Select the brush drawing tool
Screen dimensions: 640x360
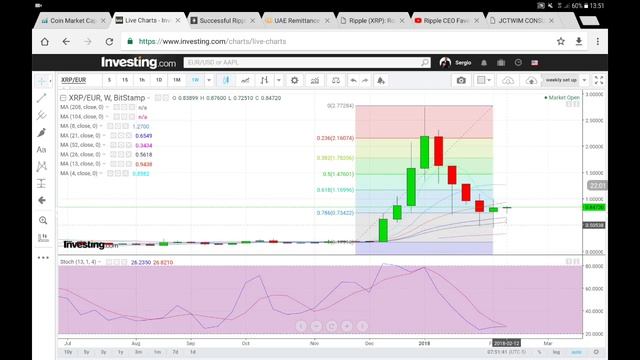(42, 133)
